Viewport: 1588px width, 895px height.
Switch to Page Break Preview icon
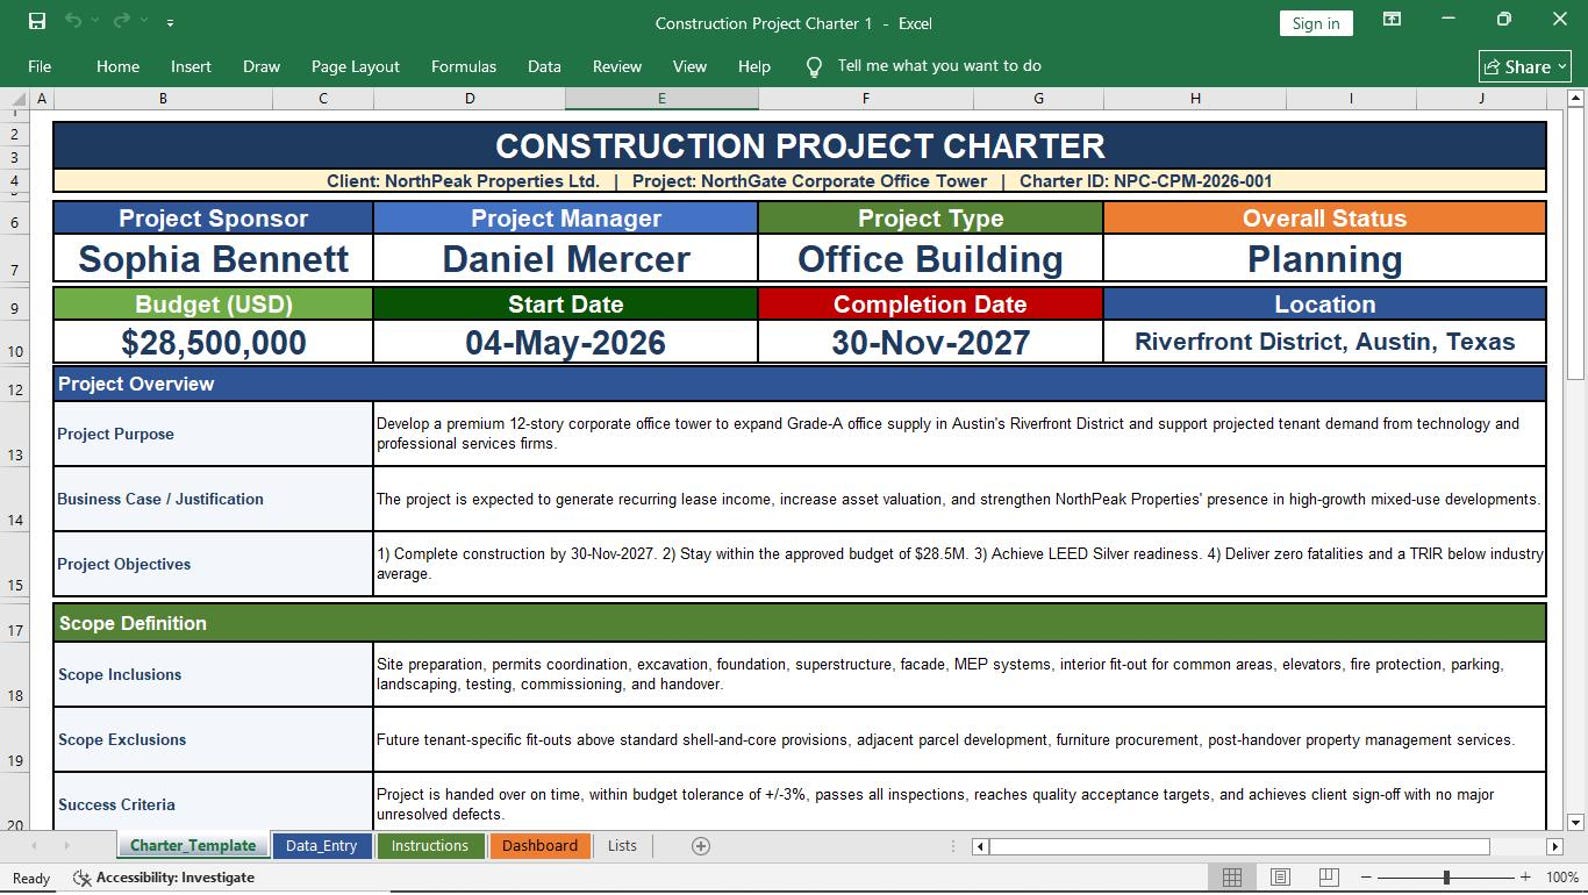(x=1328, y=877)
